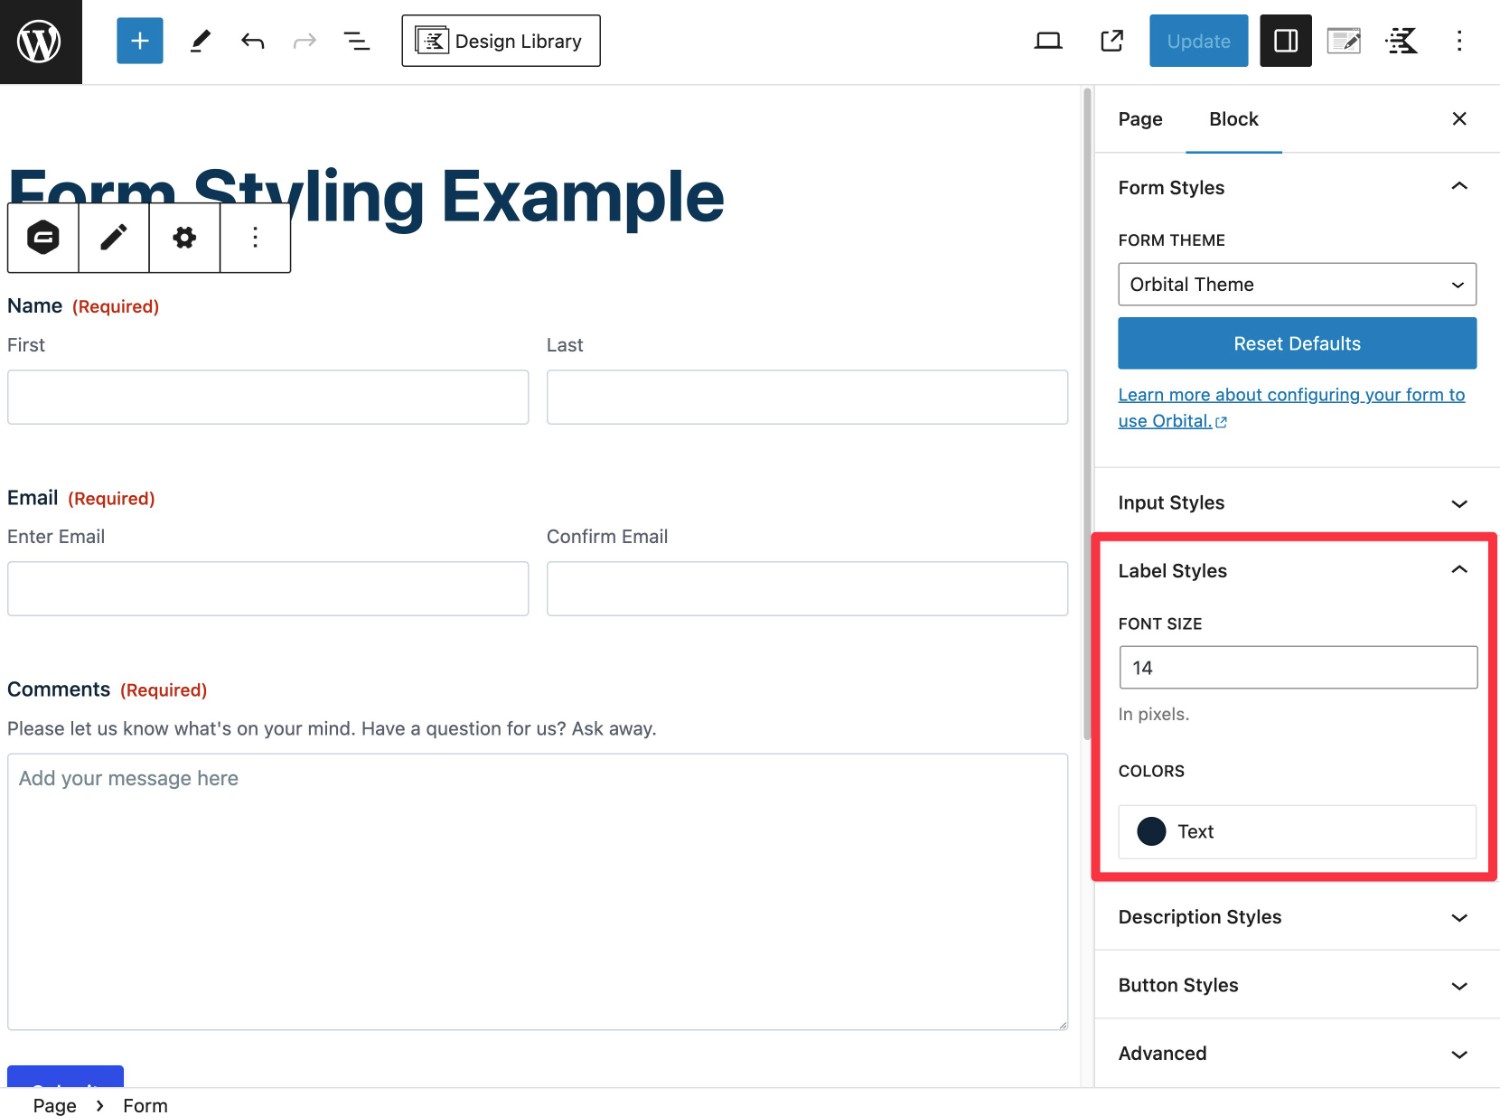Image resolution: width=1500 pixels, height=1119 pixels.
Task: Expand the Button Styles section
Action: [1297, 986]
